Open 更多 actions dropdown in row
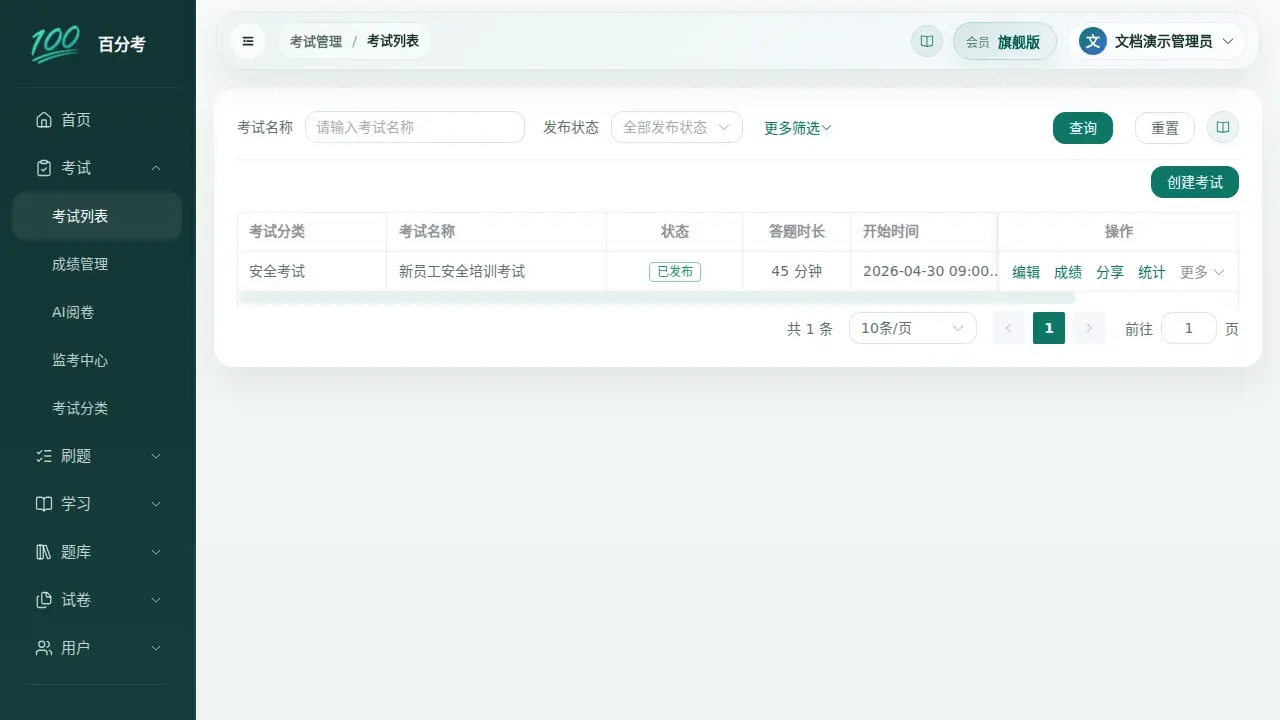This screenshot has height=720, width=1280. click(x=1202, y=272)
